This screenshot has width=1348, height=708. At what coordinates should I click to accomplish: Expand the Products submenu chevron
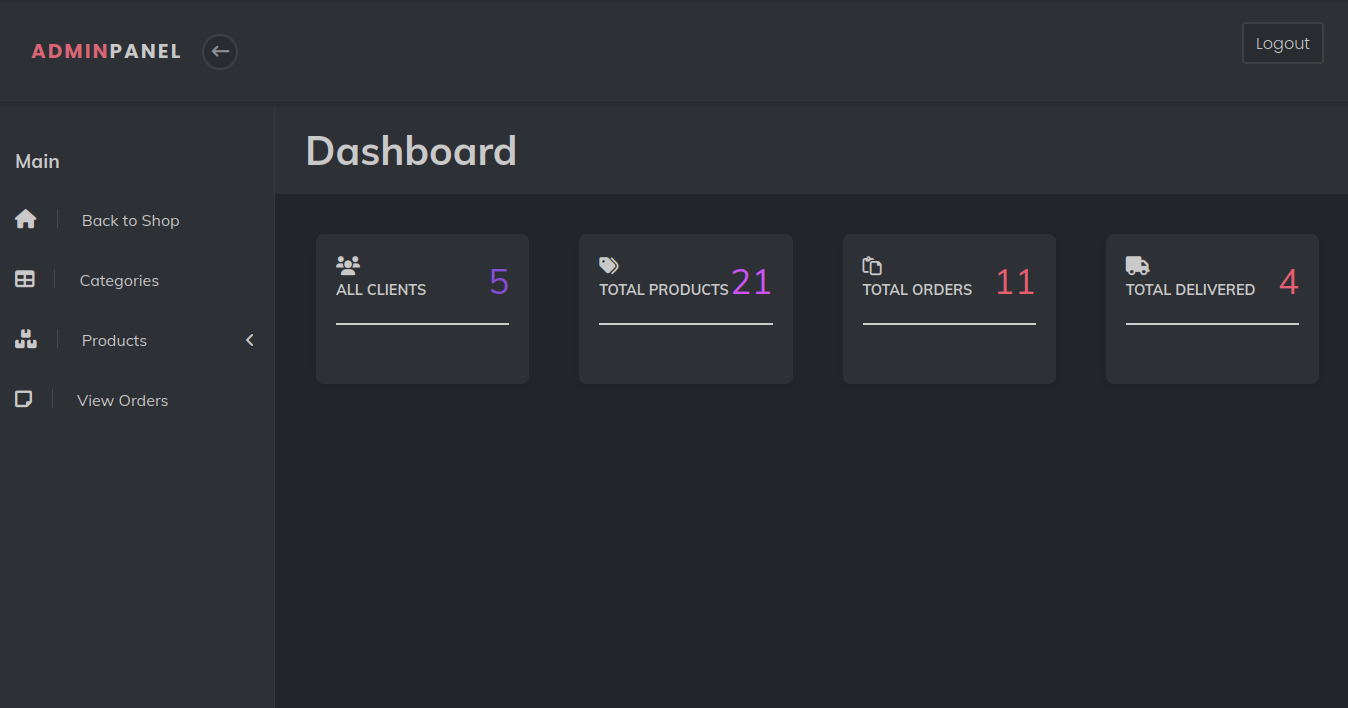tap(250, 340)
